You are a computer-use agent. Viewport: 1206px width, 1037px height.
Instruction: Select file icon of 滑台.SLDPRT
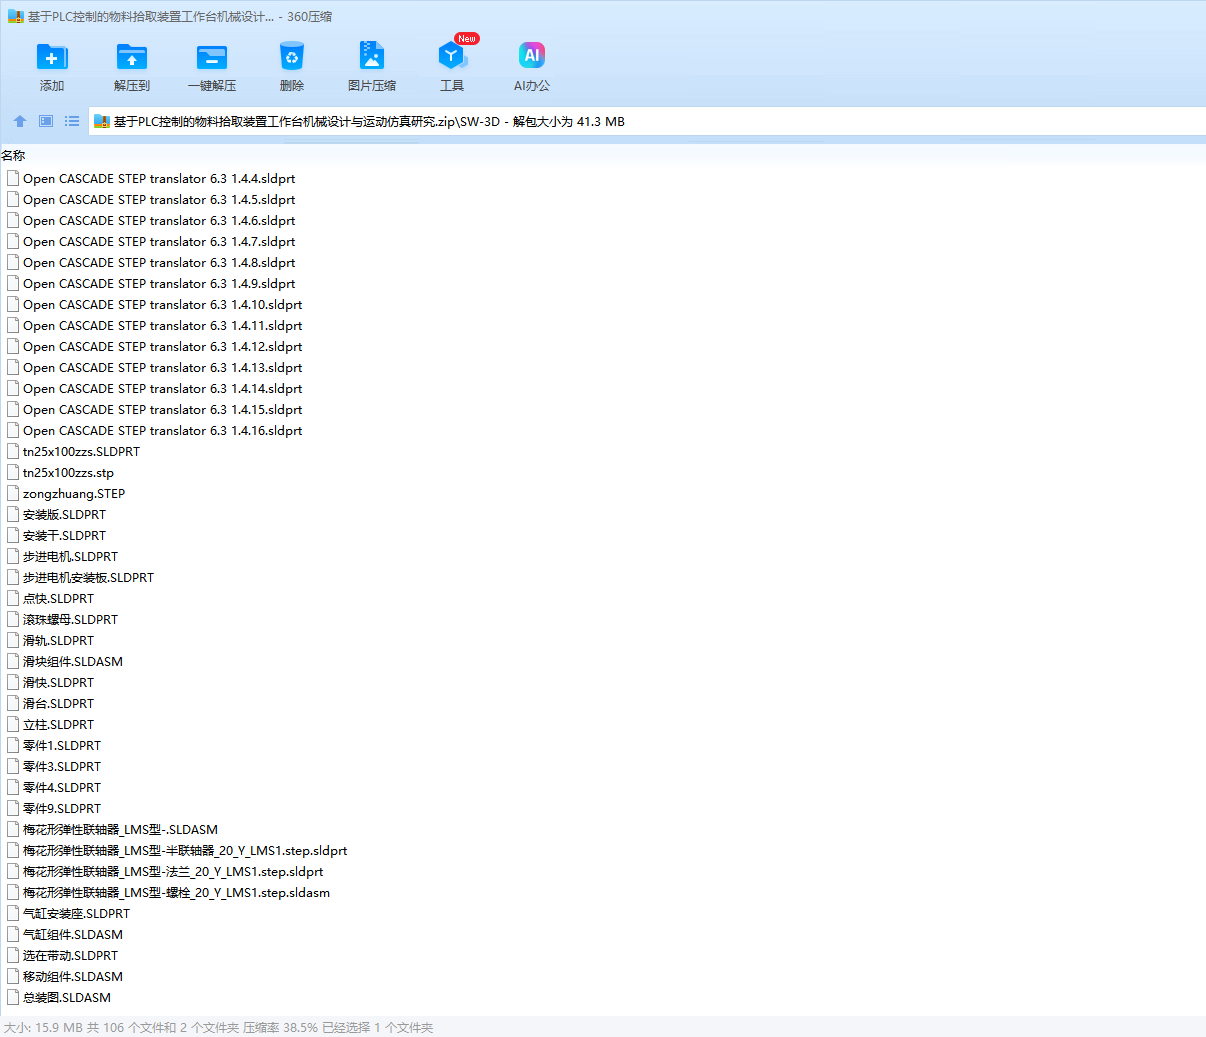[13, 703]
